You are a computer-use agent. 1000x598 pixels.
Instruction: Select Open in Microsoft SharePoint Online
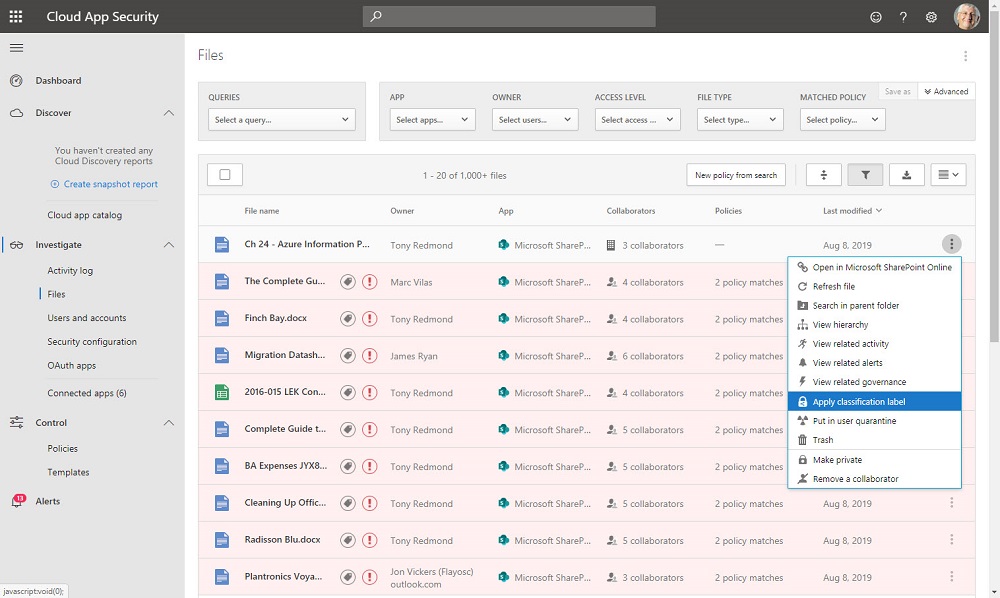[x=874, y=268]
